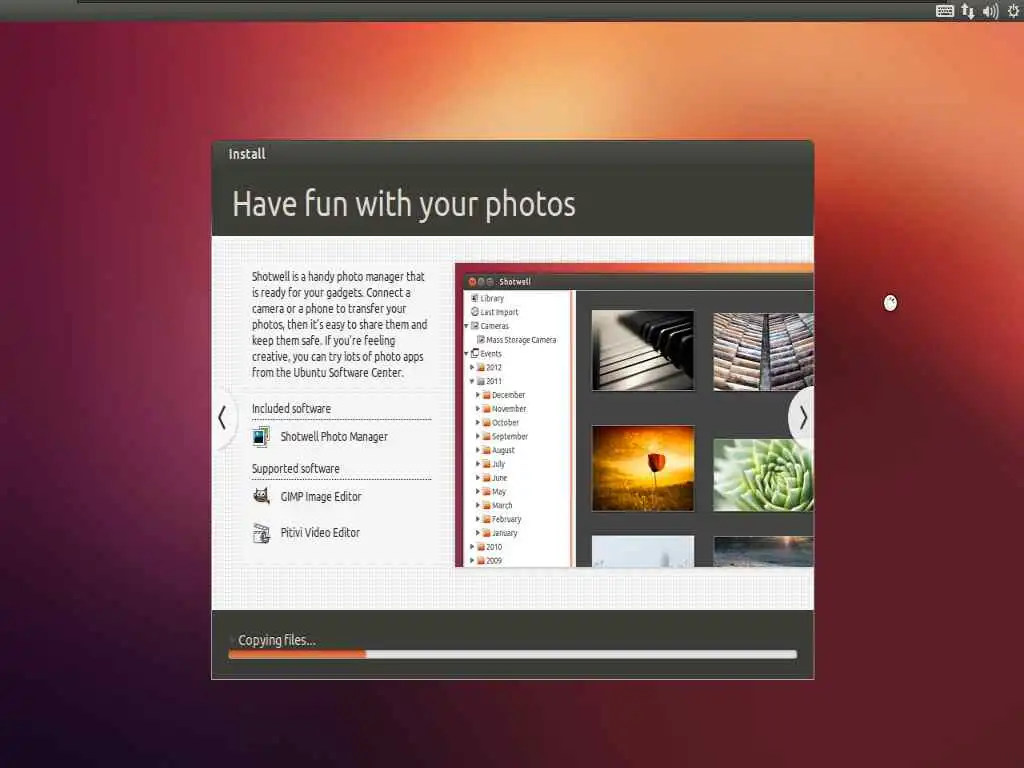Click the Install window title
This screenshot has height=768, width=1024.
pyautogui.click(x=247, y=154)
